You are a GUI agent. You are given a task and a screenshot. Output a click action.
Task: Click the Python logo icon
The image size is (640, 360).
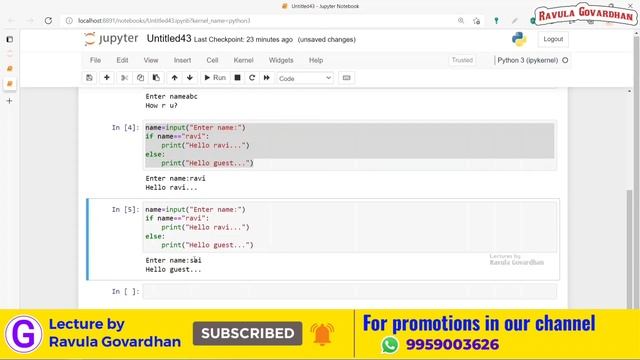[519, 39]
